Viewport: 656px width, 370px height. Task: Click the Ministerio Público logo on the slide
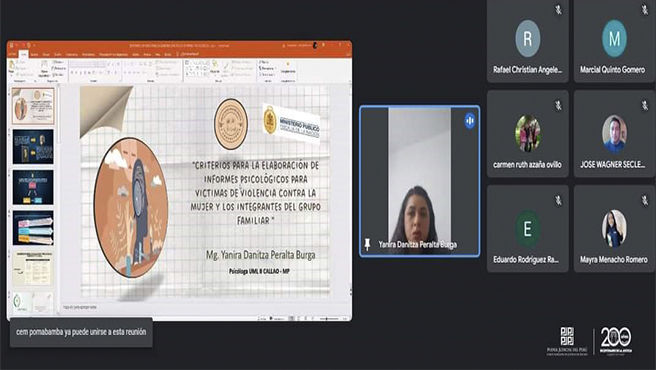pyautogui.click(x=292, y=123)
